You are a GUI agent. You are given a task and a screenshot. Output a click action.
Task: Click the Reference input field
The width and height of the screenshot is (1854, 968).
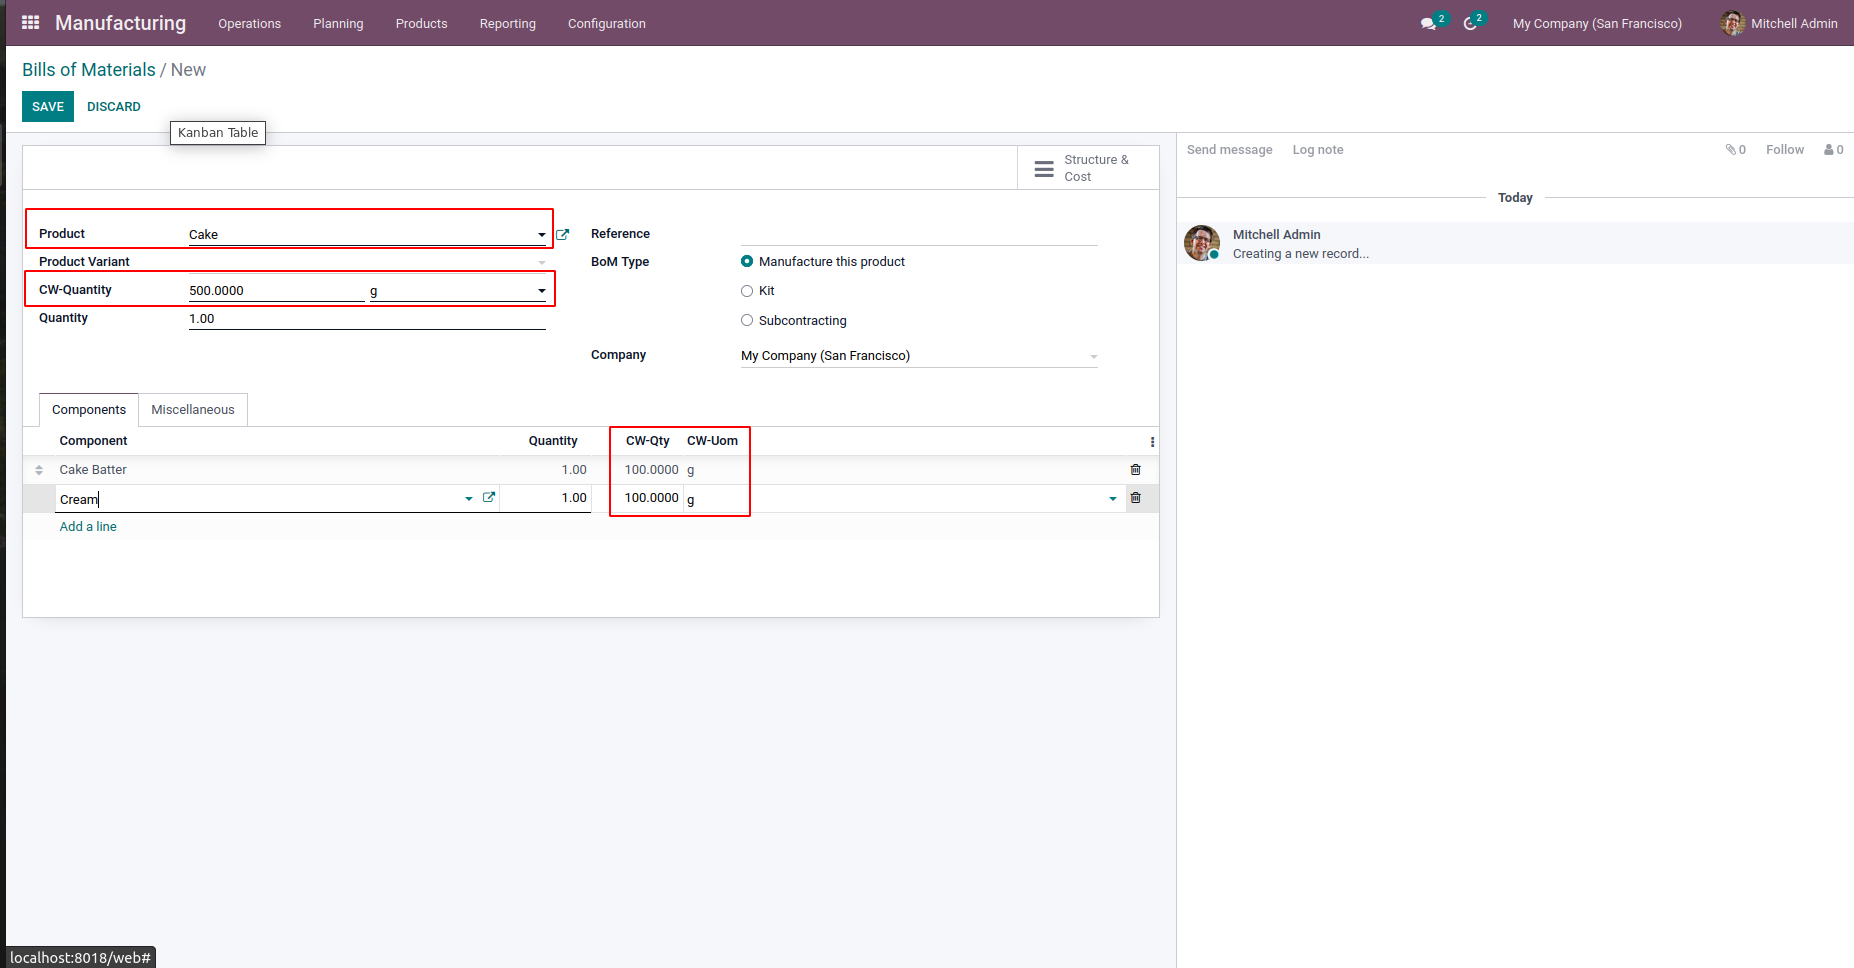[x=919, y=234]
